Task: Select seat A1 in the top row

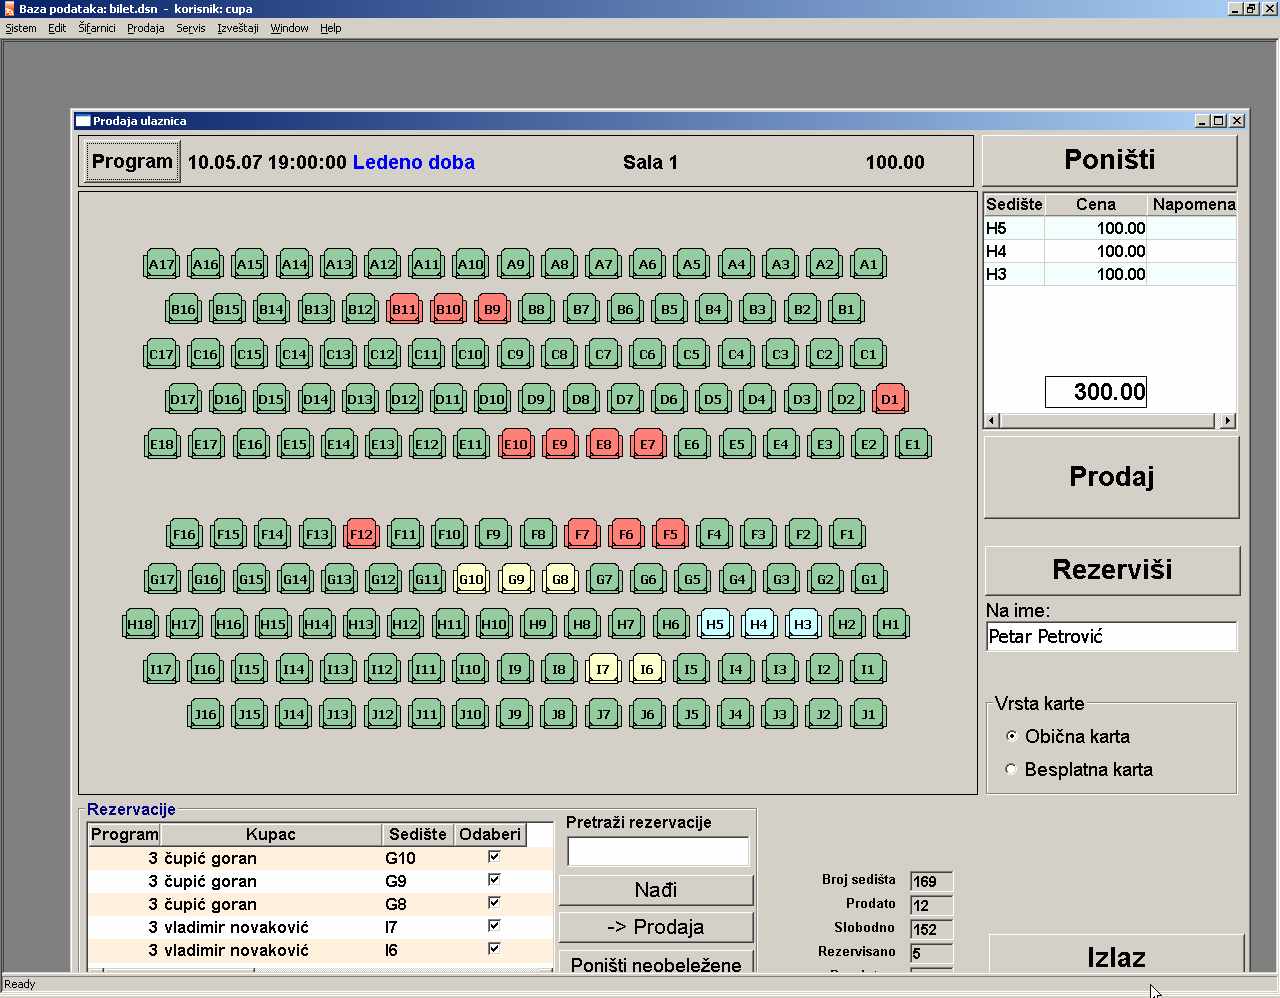Action: pos(869,265)
